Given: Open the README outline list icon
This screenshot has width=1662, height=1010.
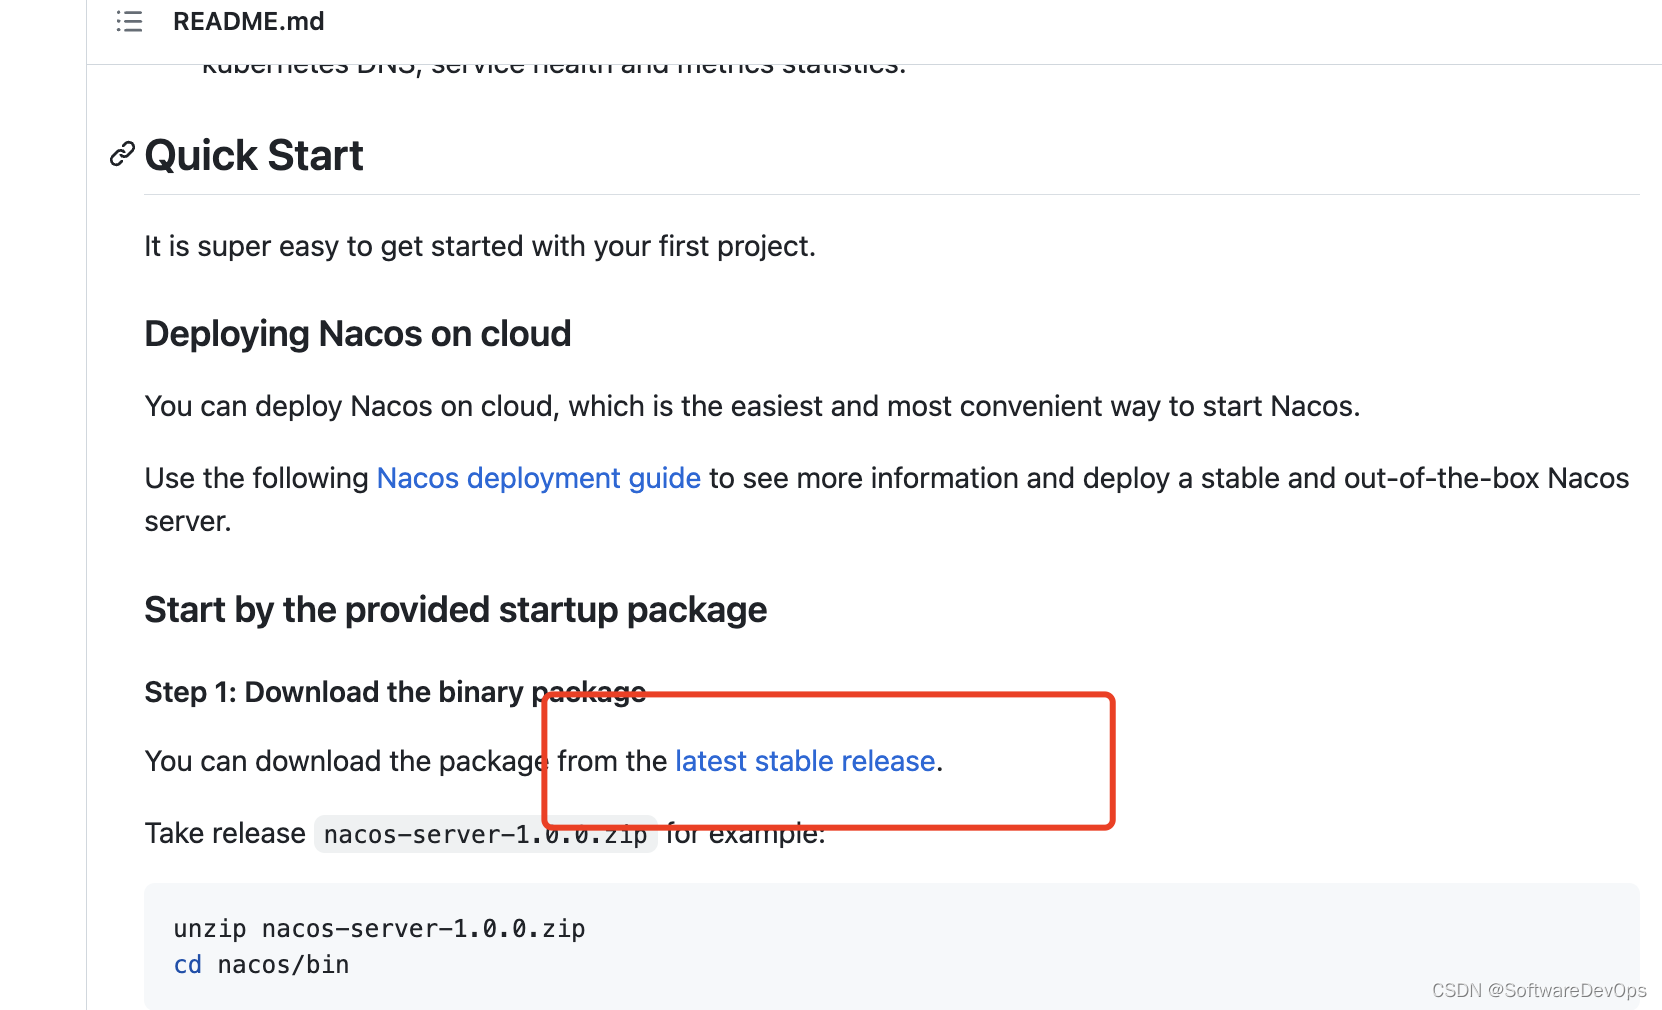Looking at the screenshot, I should 129,21.
